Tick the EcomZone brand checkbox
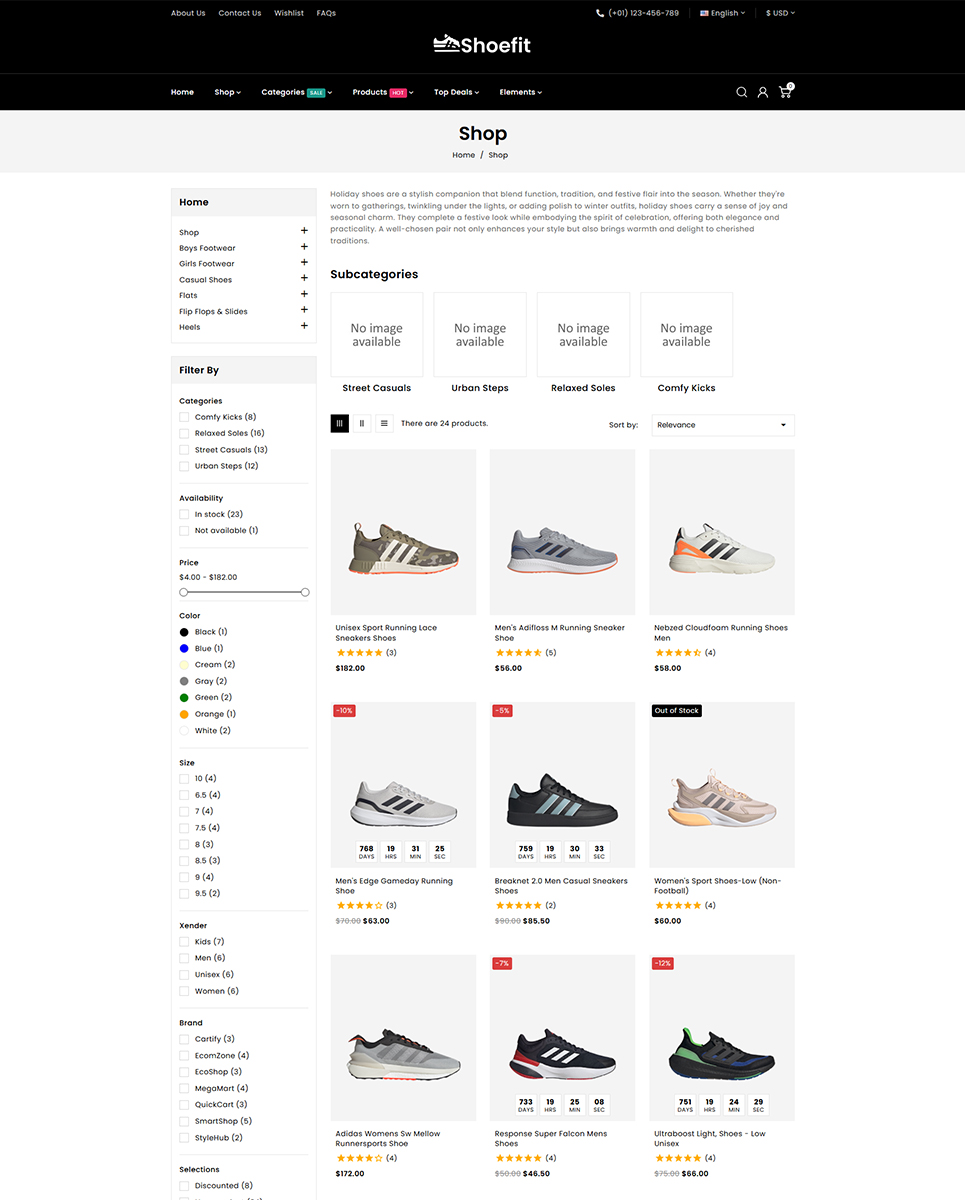 click(x=184, y=1055)
